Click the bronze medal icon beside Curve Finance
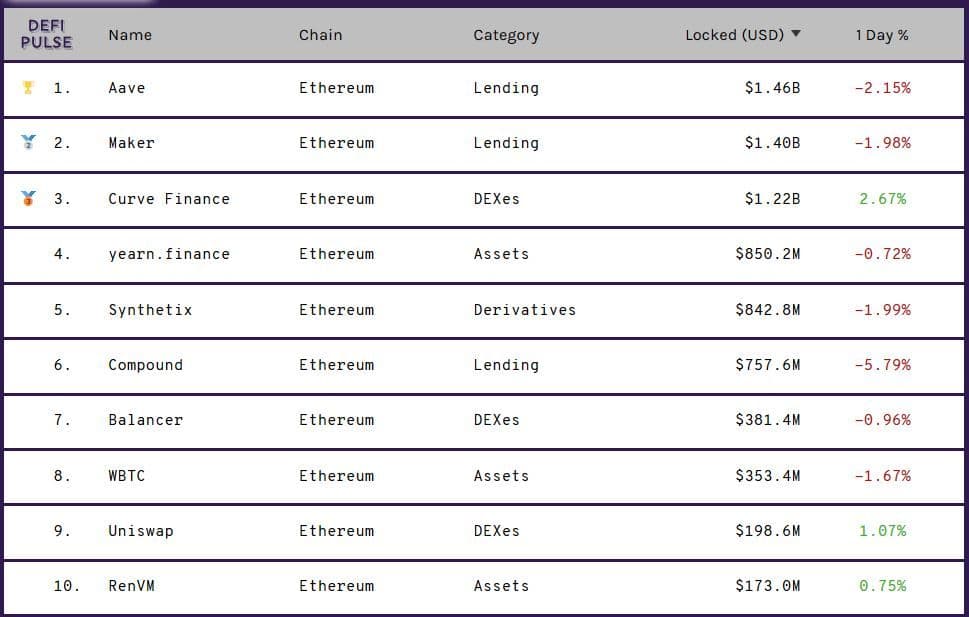969x617 pixels. coord(28,198)
